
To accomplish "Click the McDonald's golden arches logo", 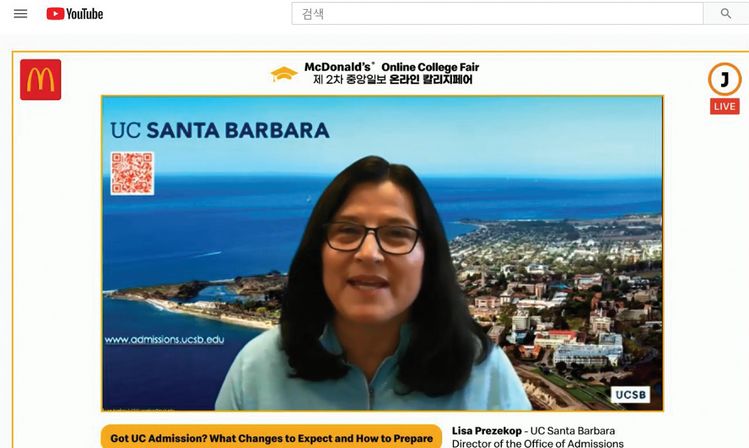I will [40, 80].
